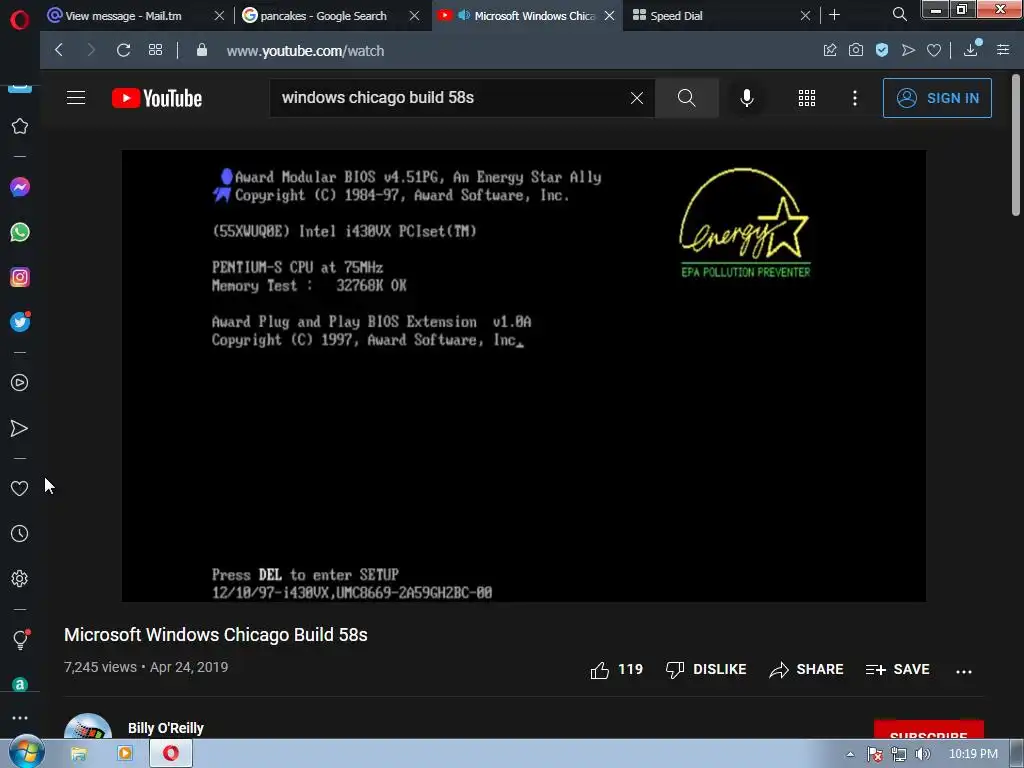Open a new tab with the plus button

[835, 15]
